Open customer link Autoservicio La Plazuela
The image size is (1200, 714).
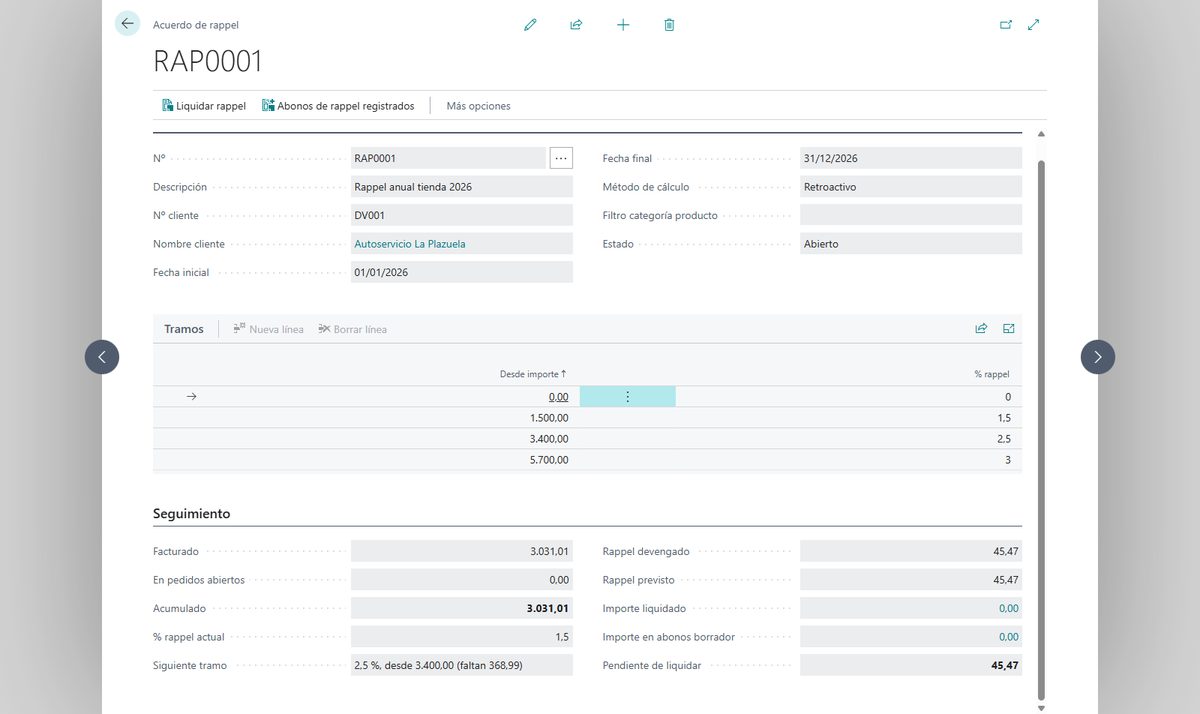click(410, 244)
